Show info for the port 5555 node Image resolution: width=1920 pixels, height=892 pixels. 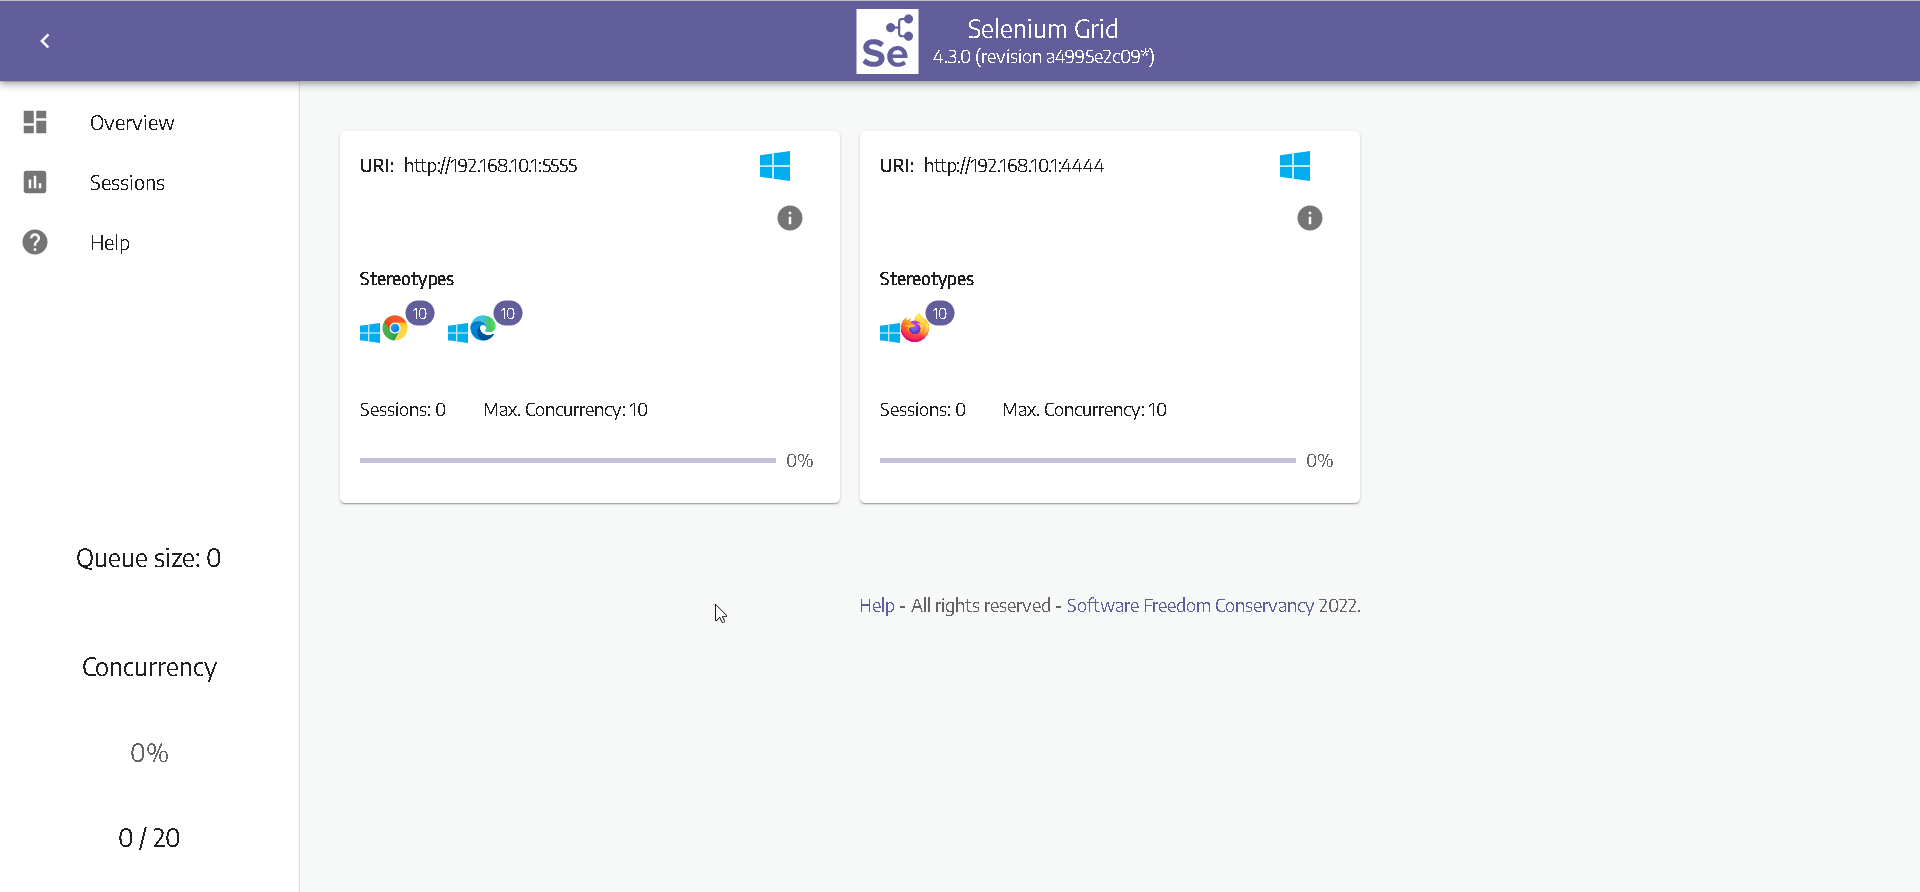coord(790,218)
